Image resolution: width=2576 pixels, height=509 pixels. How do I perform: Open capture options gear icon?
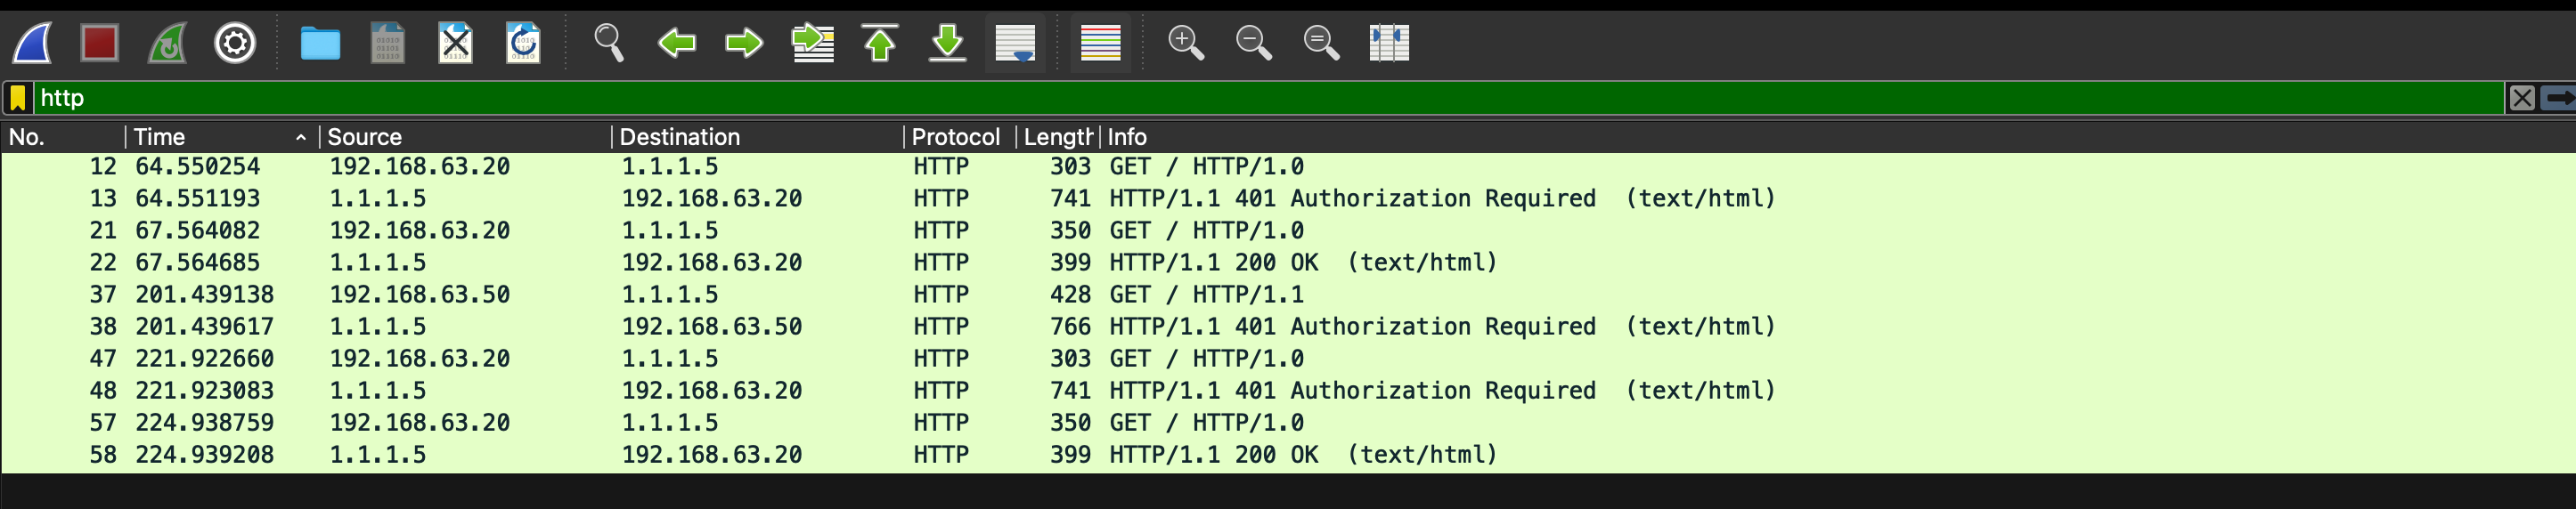(x=235, y=43)
